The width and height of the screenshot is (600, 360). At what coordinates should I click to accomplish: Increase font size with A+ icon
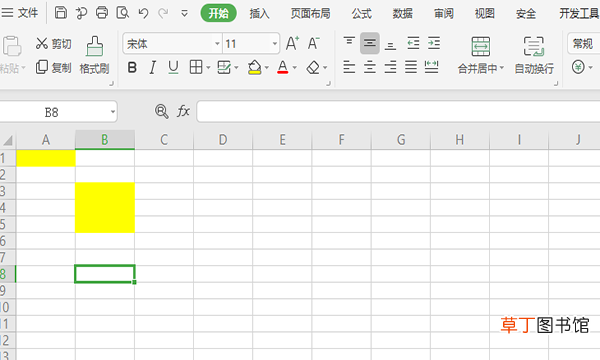[292, 43]
